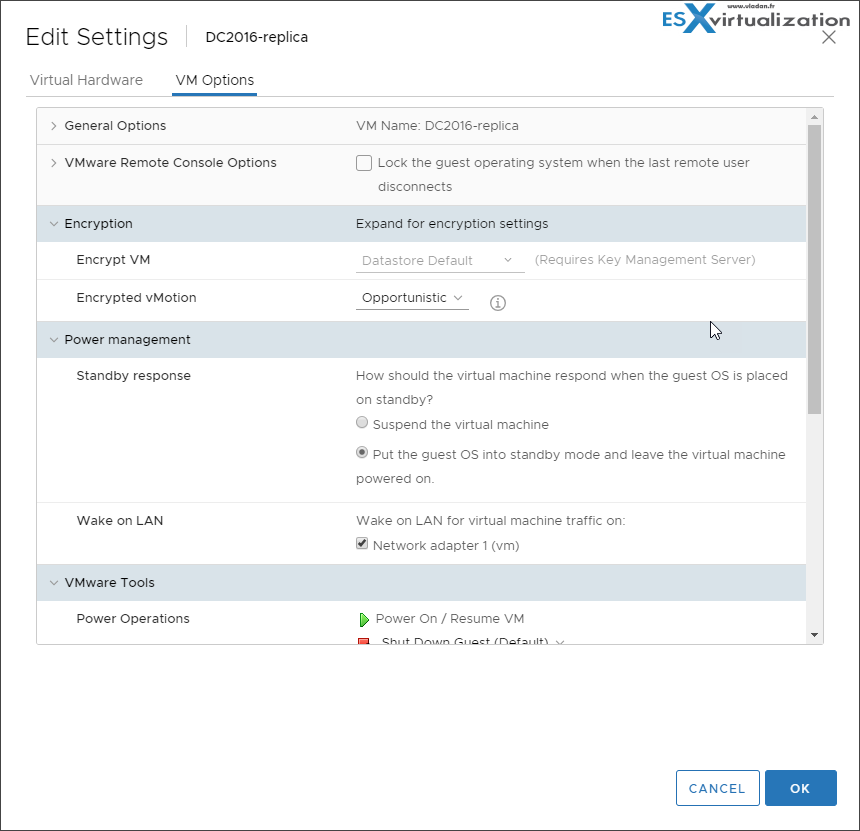
Task: Select the VM Options tab
Action: tap(214, 80)
